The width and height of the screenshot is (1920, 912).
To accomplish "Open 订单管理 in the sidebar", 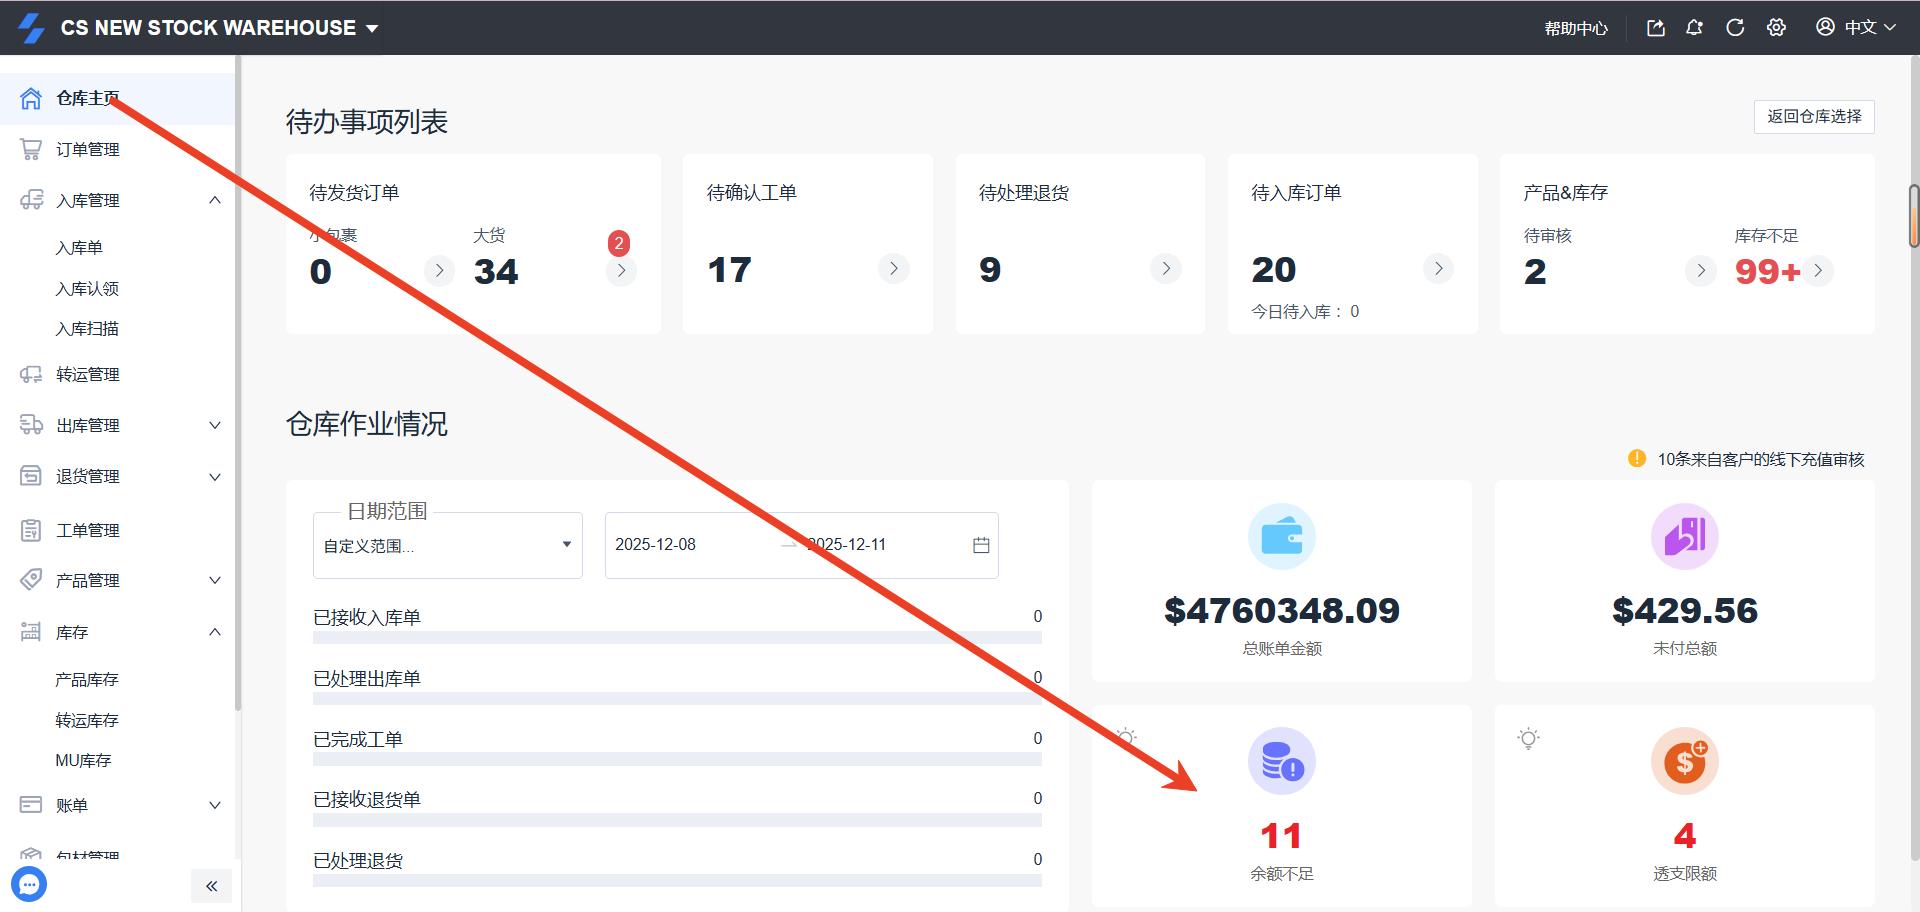I will [88, 150].
